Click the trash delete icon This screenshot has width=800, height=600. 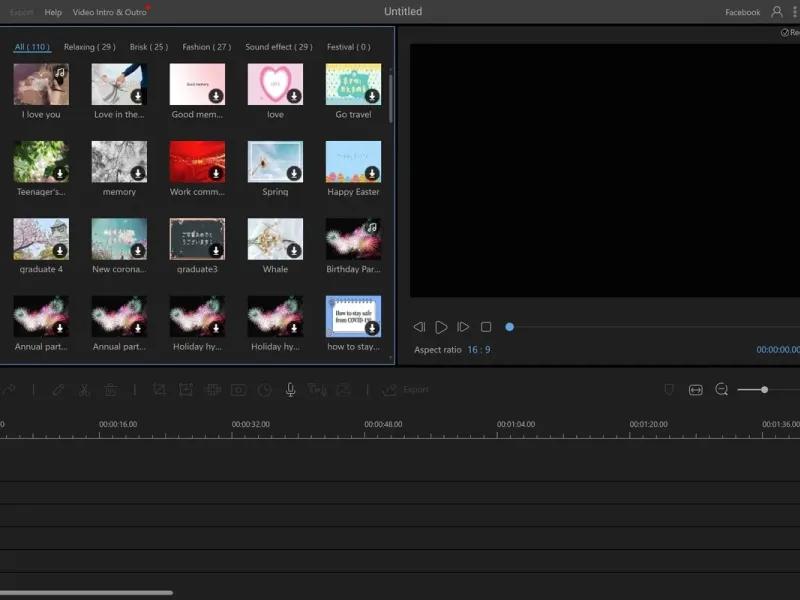(110, 390)
